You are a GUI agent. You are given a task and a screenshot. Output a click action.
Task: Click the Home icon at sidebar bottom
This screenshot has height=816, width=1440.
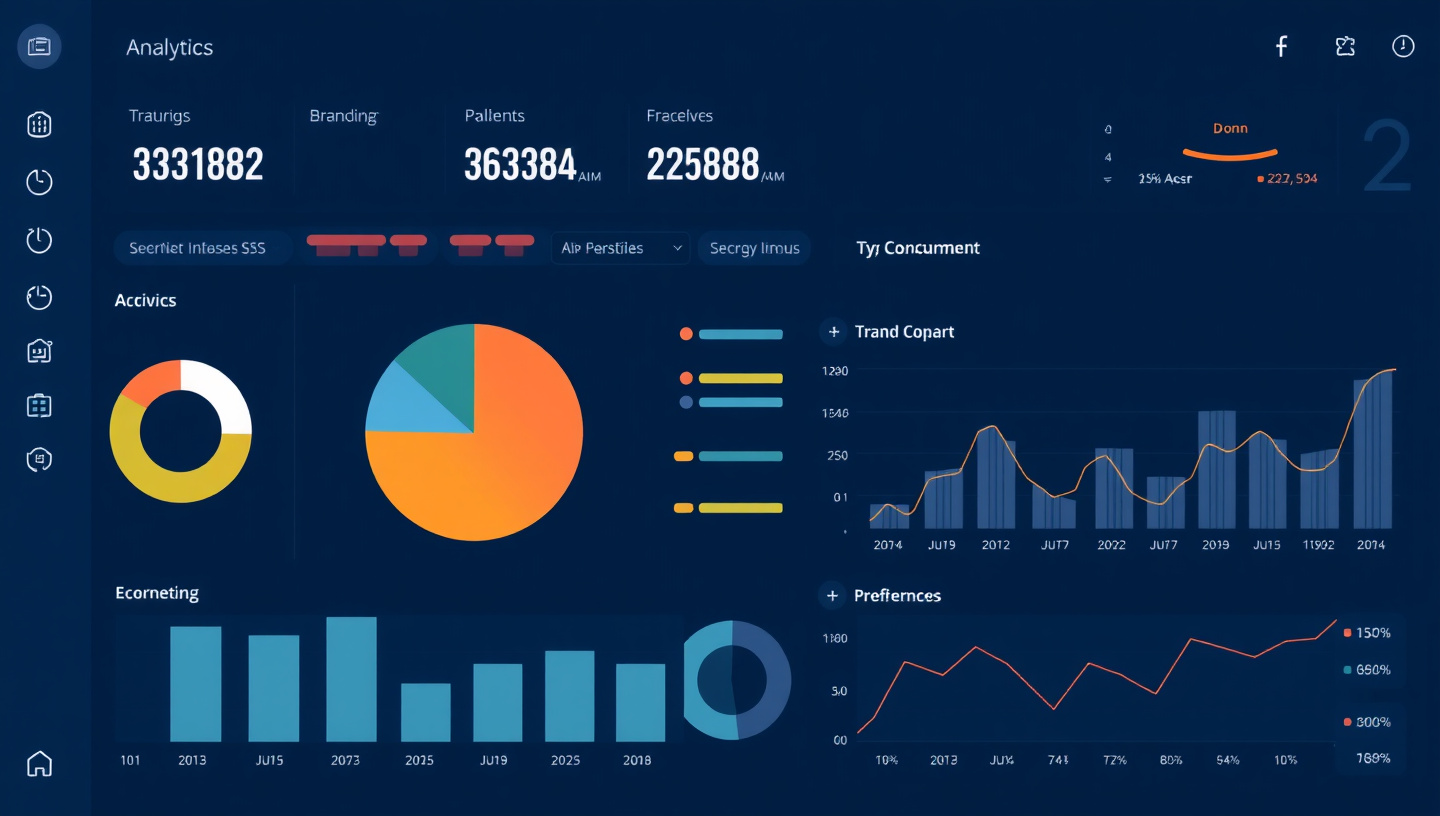coord(39,764)
